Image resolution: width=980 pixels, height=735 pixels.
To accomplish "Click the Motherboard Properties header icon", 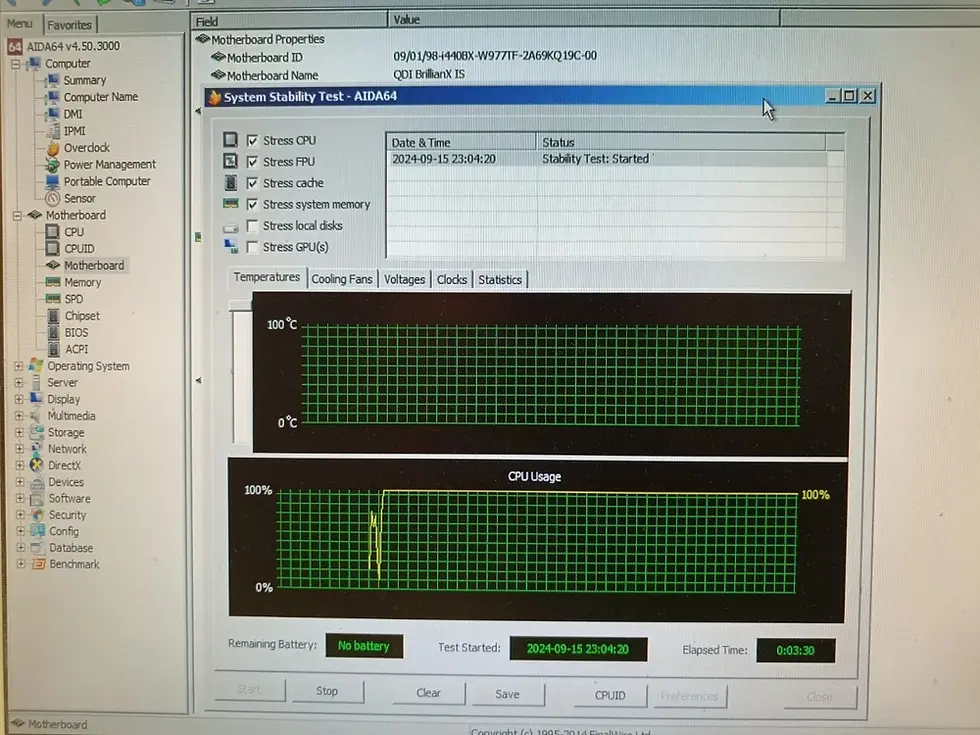I will pos(202,39).
